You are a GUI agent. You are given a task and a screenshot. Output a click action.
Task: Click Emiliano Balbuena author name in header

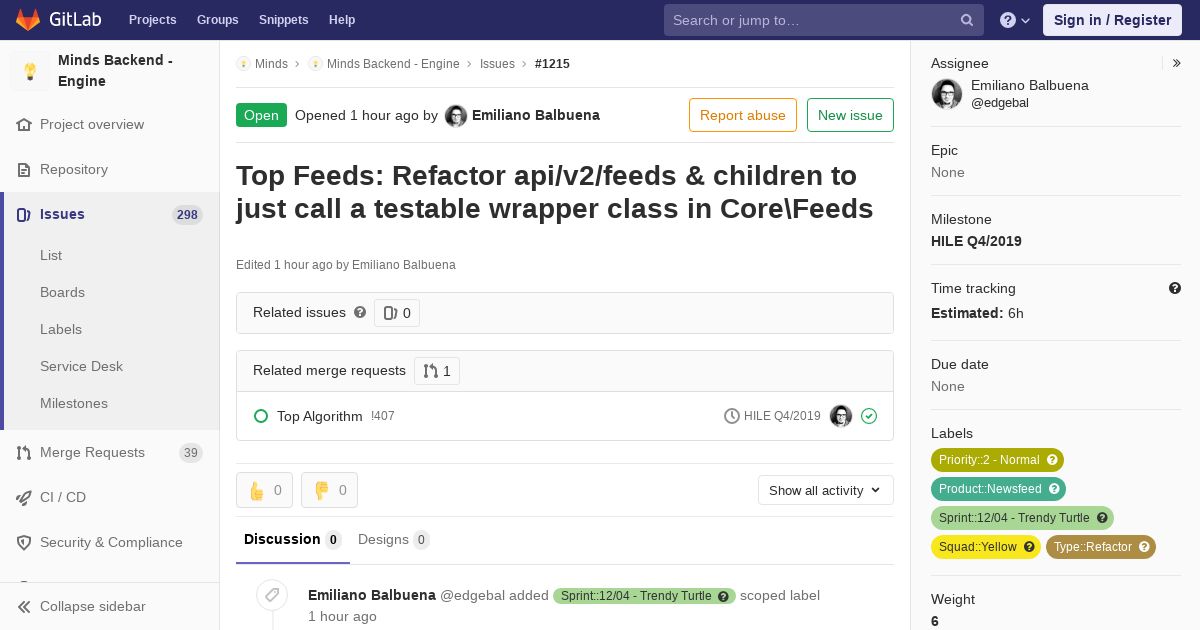(x=536, y=115)
